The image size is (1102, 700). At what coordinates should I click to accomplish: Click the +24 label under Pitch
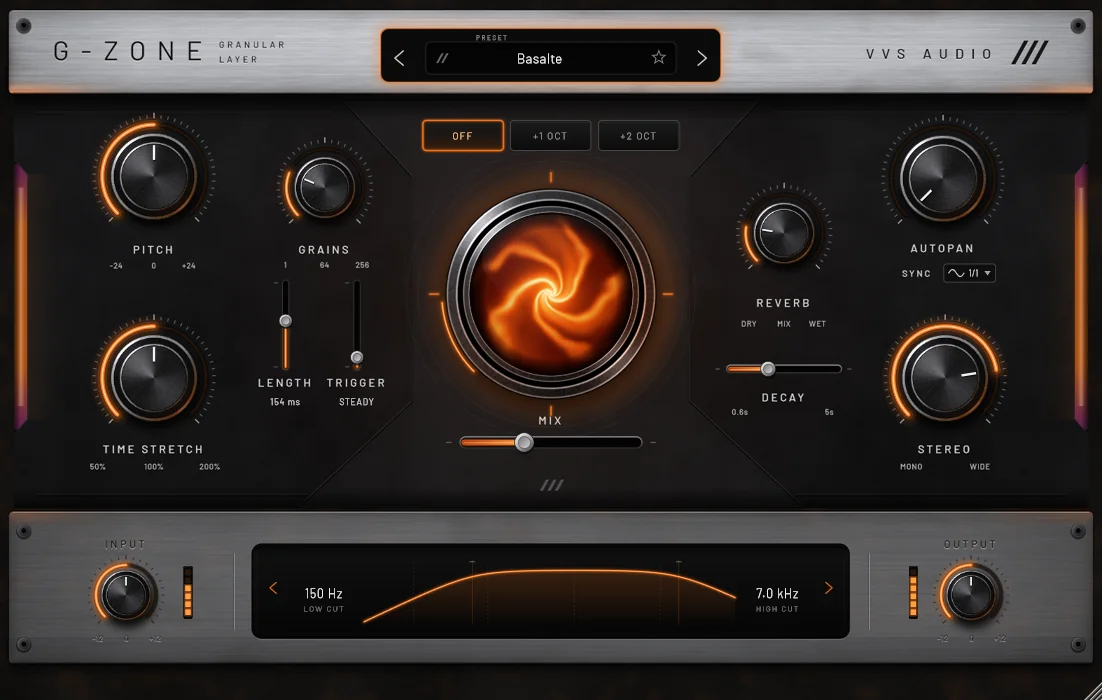click(188, 266)
